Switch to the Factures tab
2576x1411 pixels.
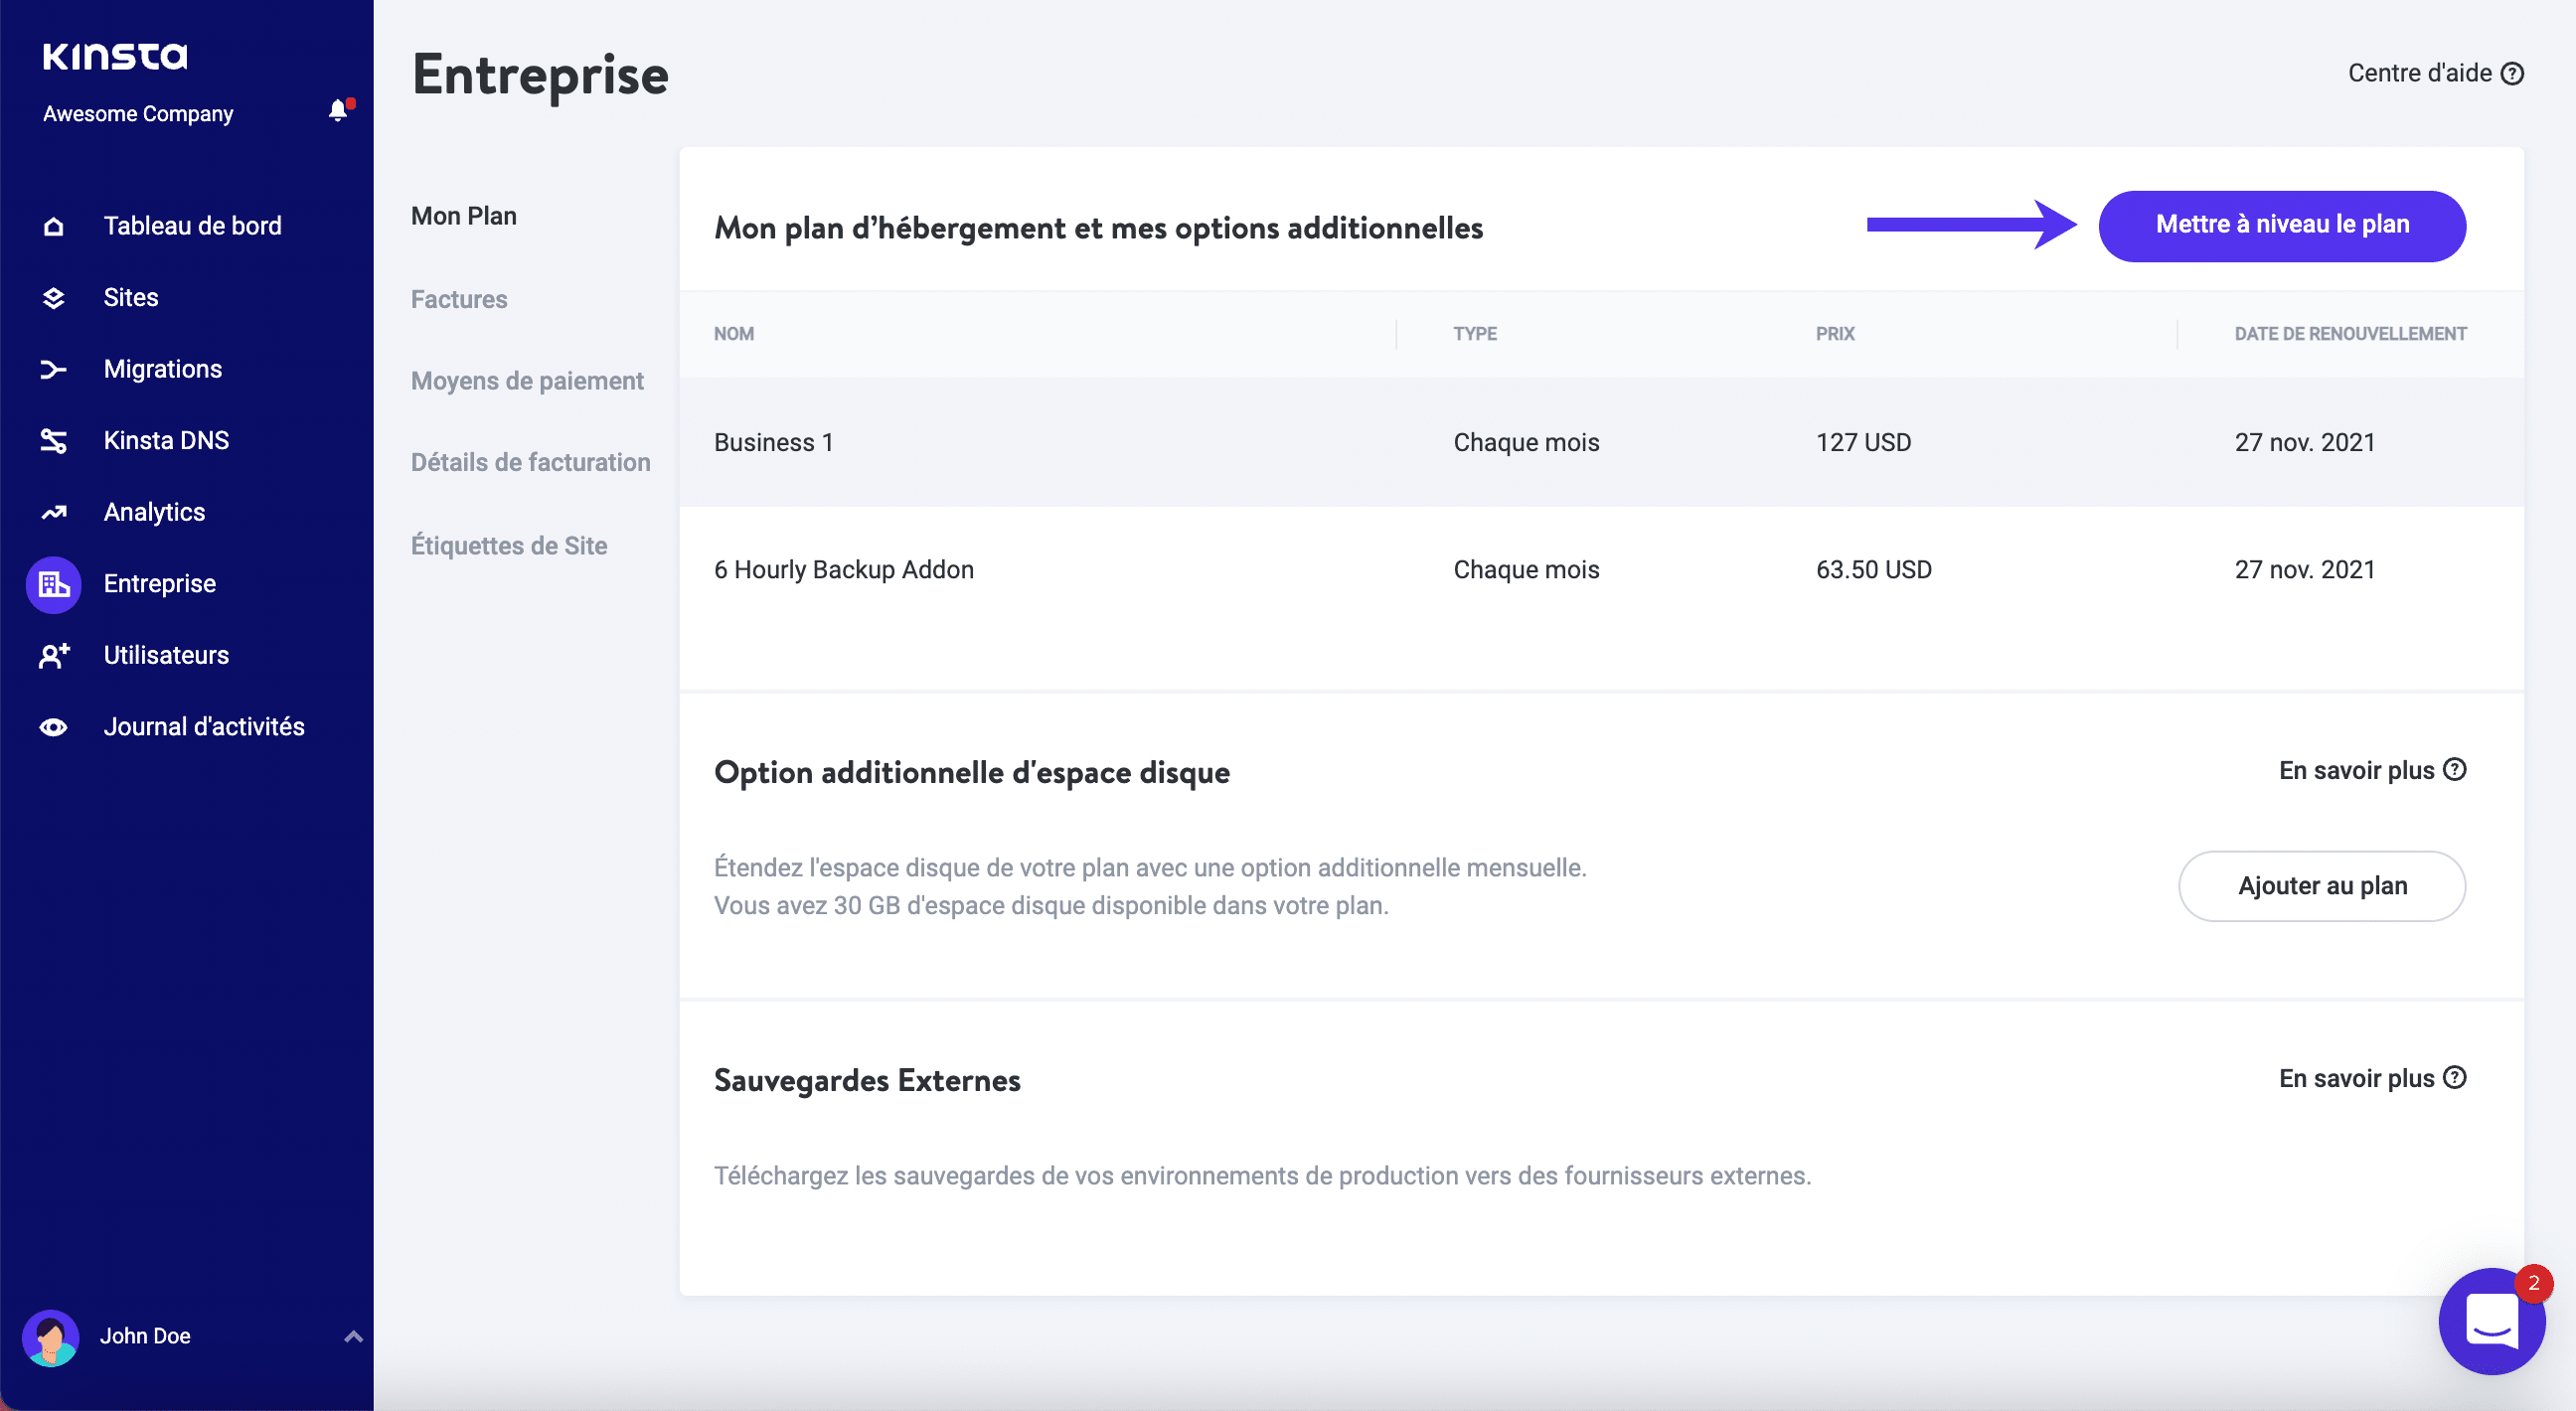(x=459, y=300)
